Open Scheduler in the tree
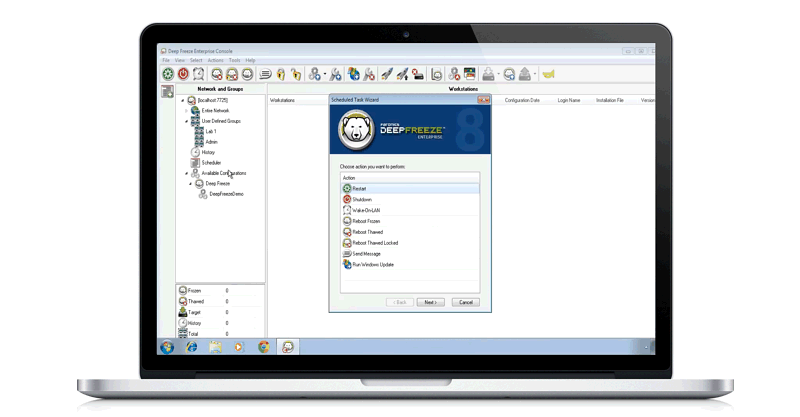The width and height of the screenshot is (800, 417). tap(211, 163)
